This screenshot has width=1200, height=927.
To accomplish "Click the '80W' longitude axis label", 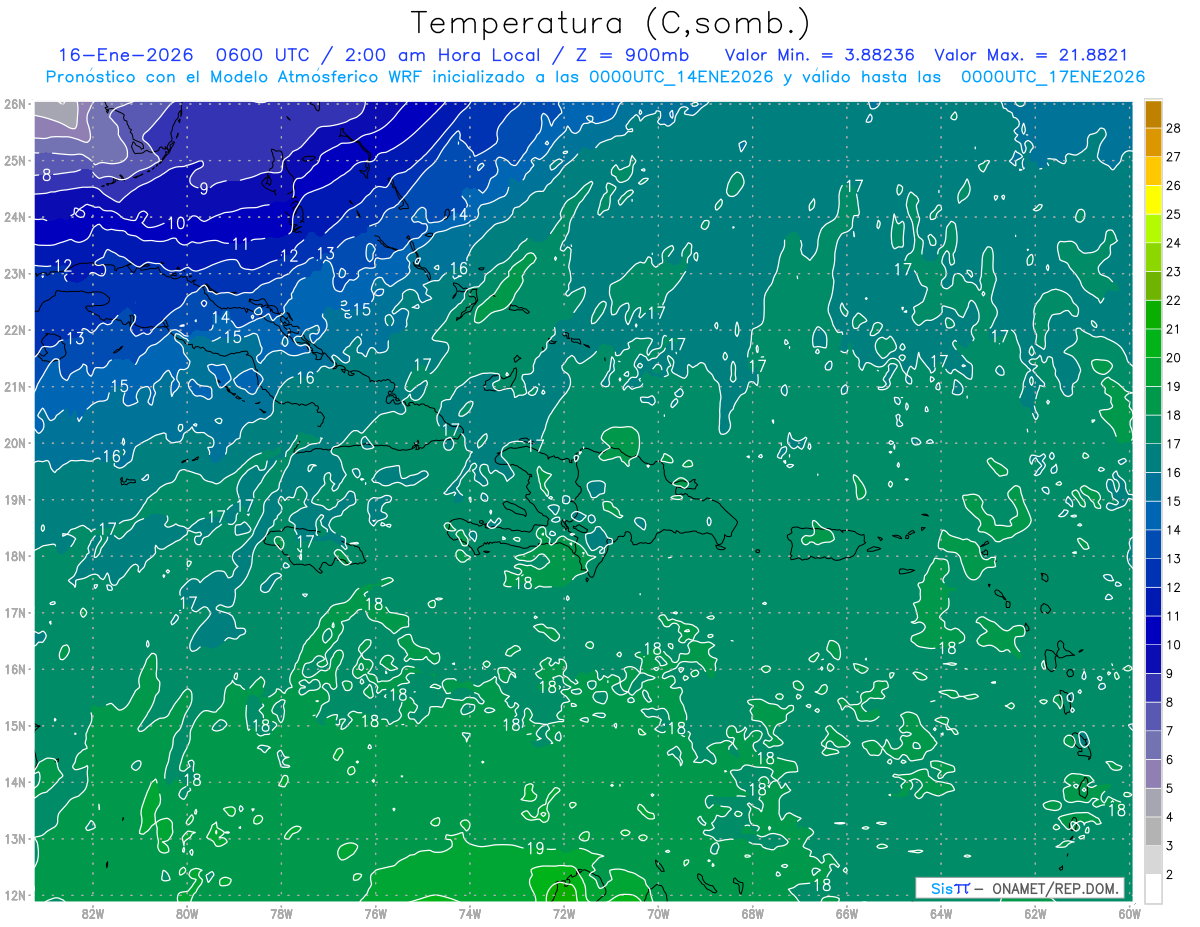I will click(187, 913).
